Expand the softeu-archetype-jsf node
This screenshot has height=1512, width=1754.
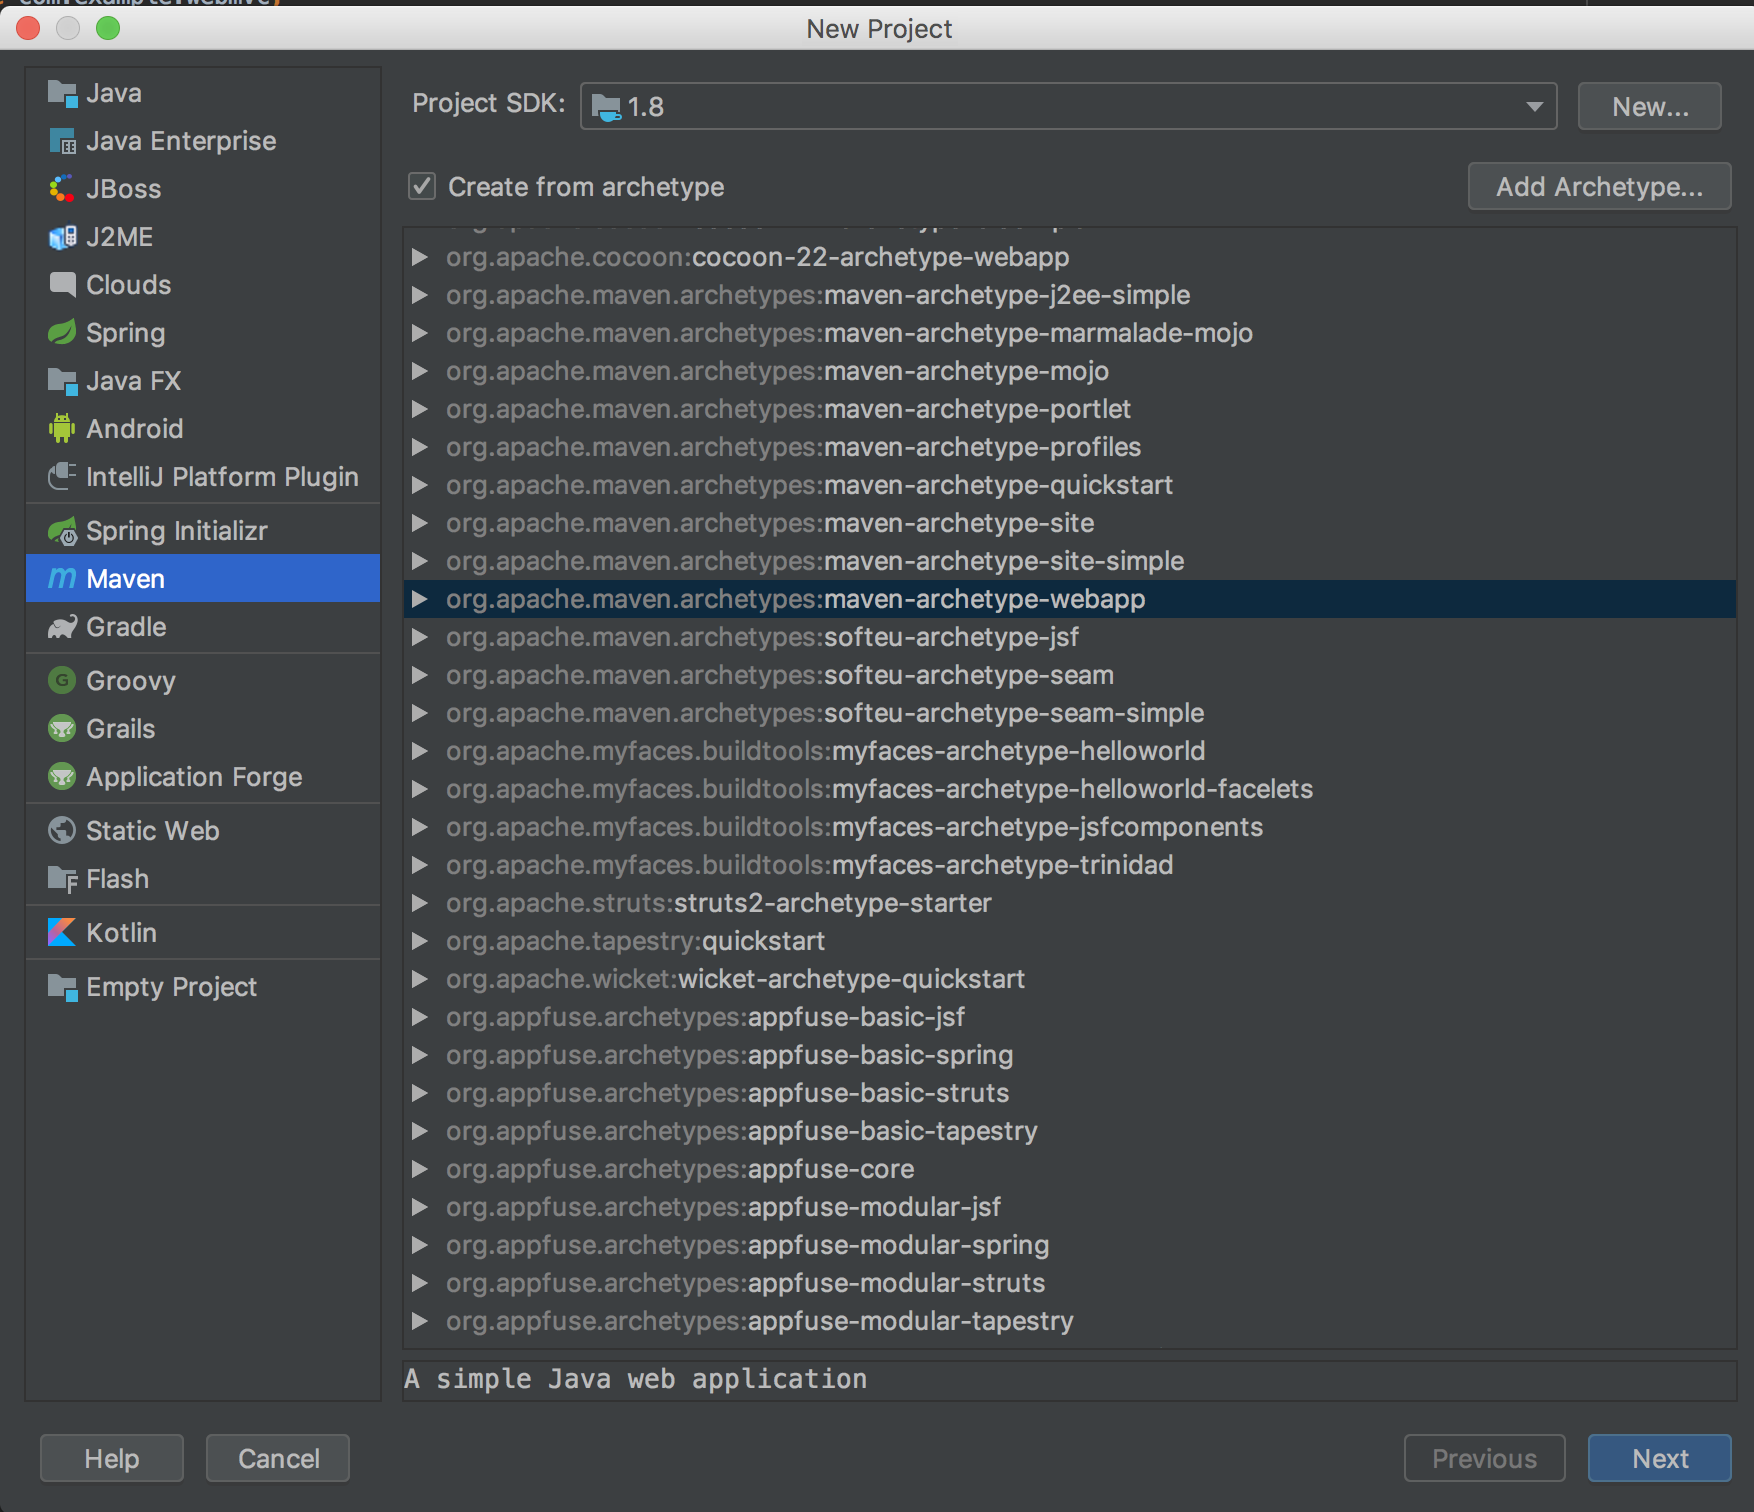click(x=420, y=637)
